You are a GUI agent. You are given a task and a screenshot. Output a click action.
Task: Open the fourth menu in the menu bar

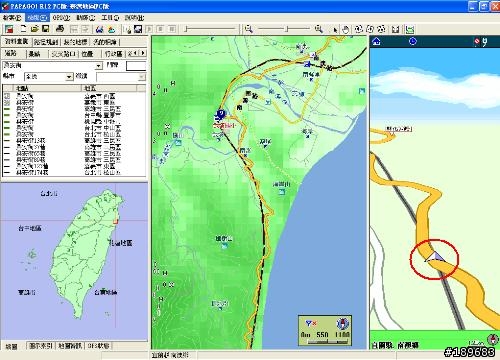click(x=86, y=18)
